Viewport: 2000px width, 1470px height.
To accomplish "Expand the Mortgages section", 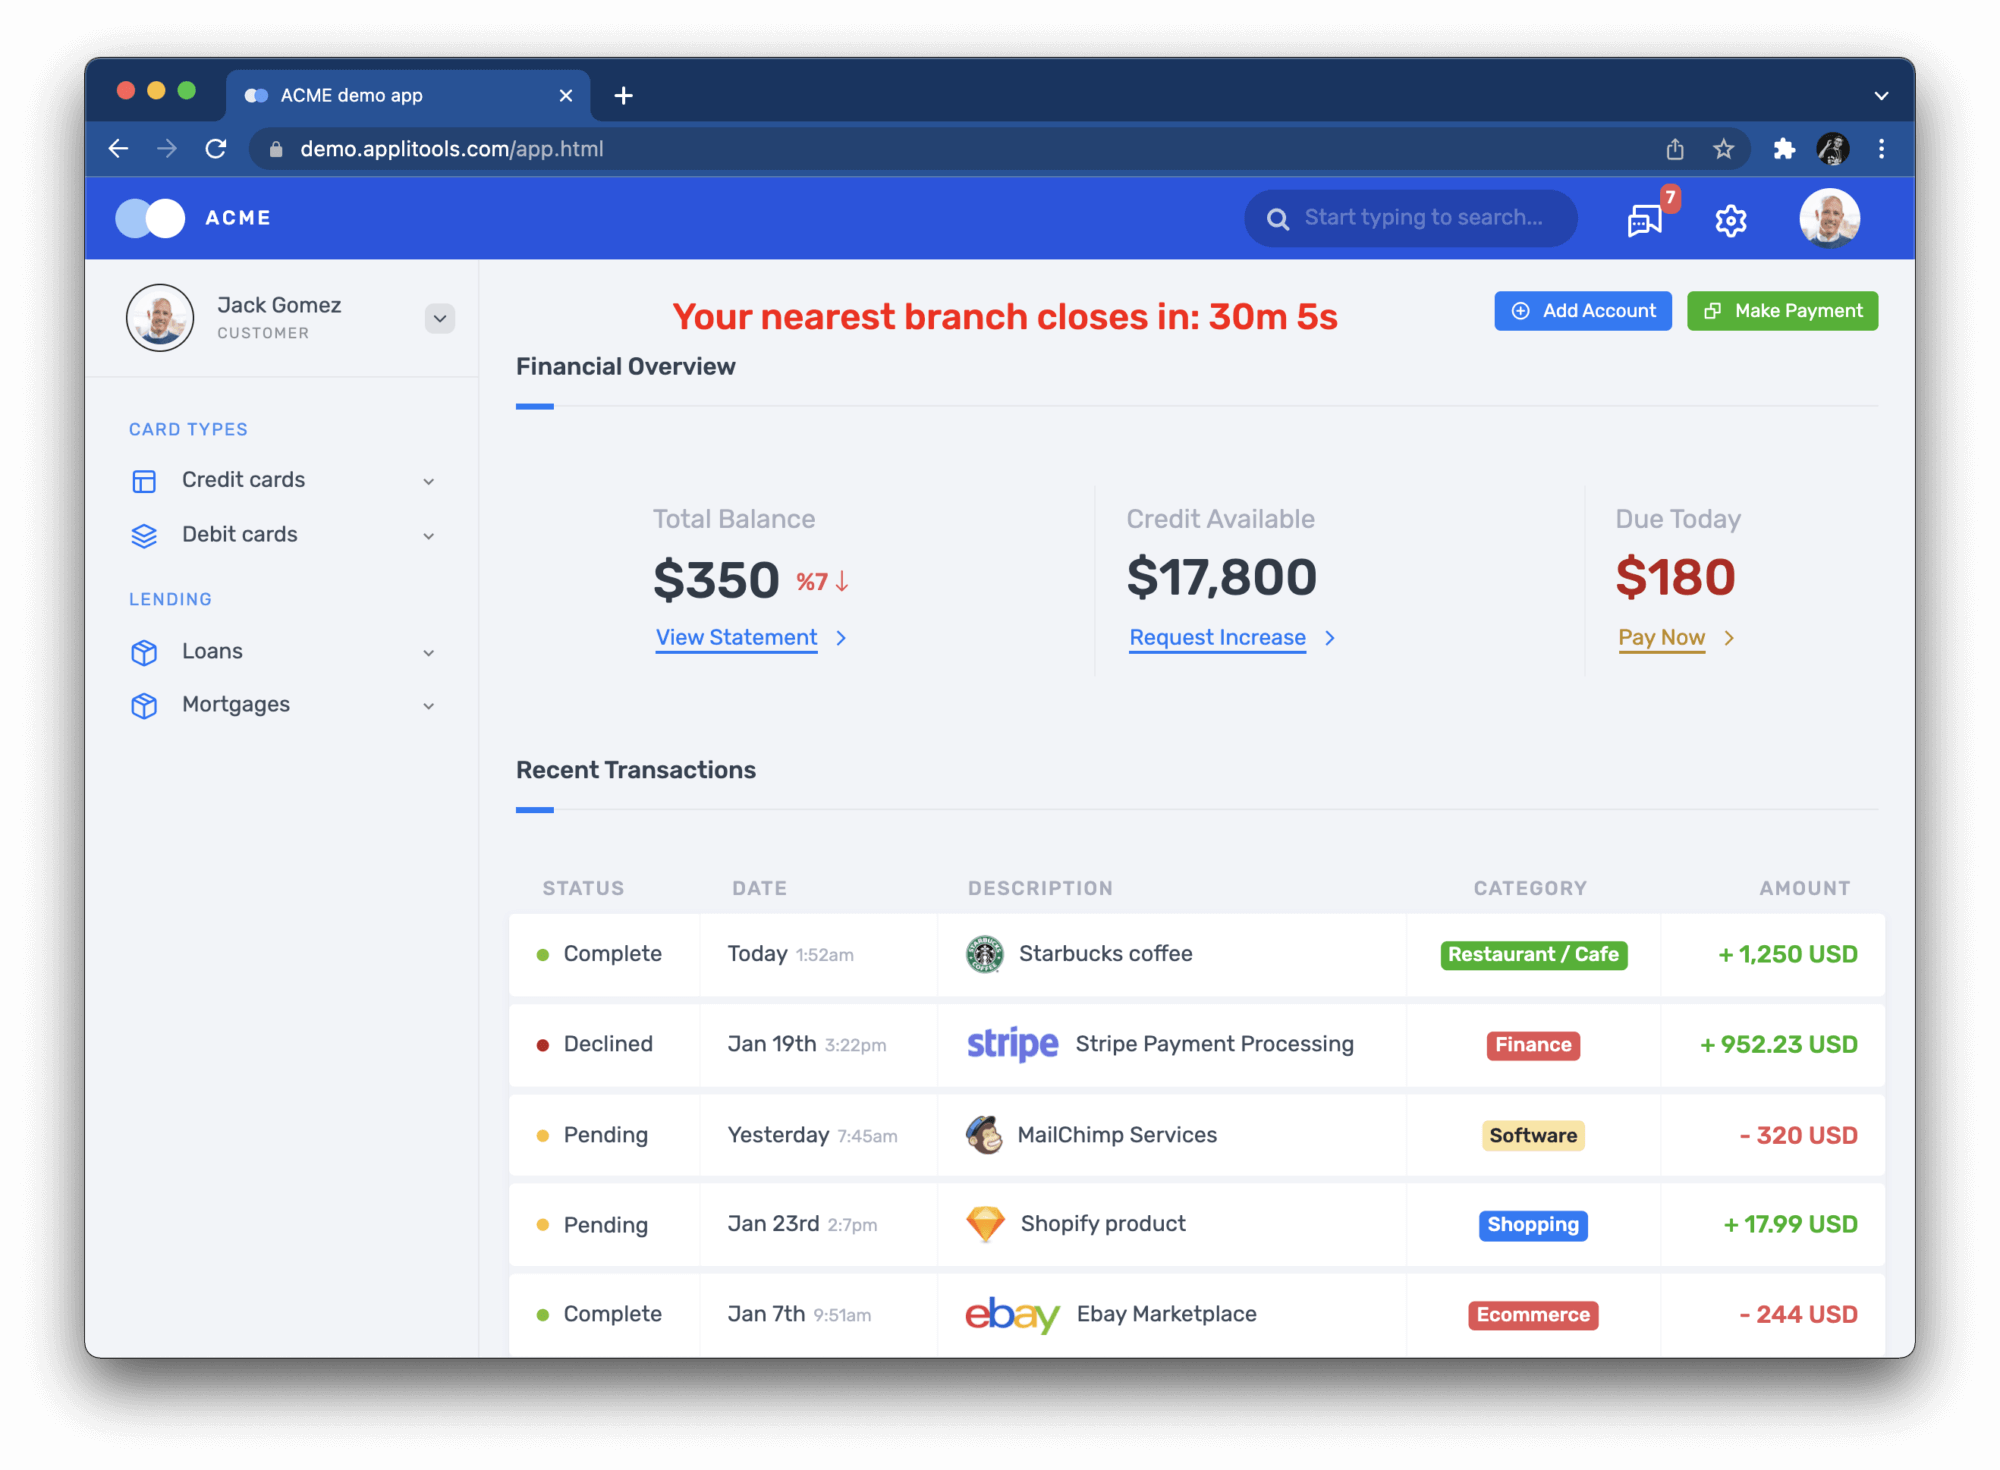I will [429, 705].
